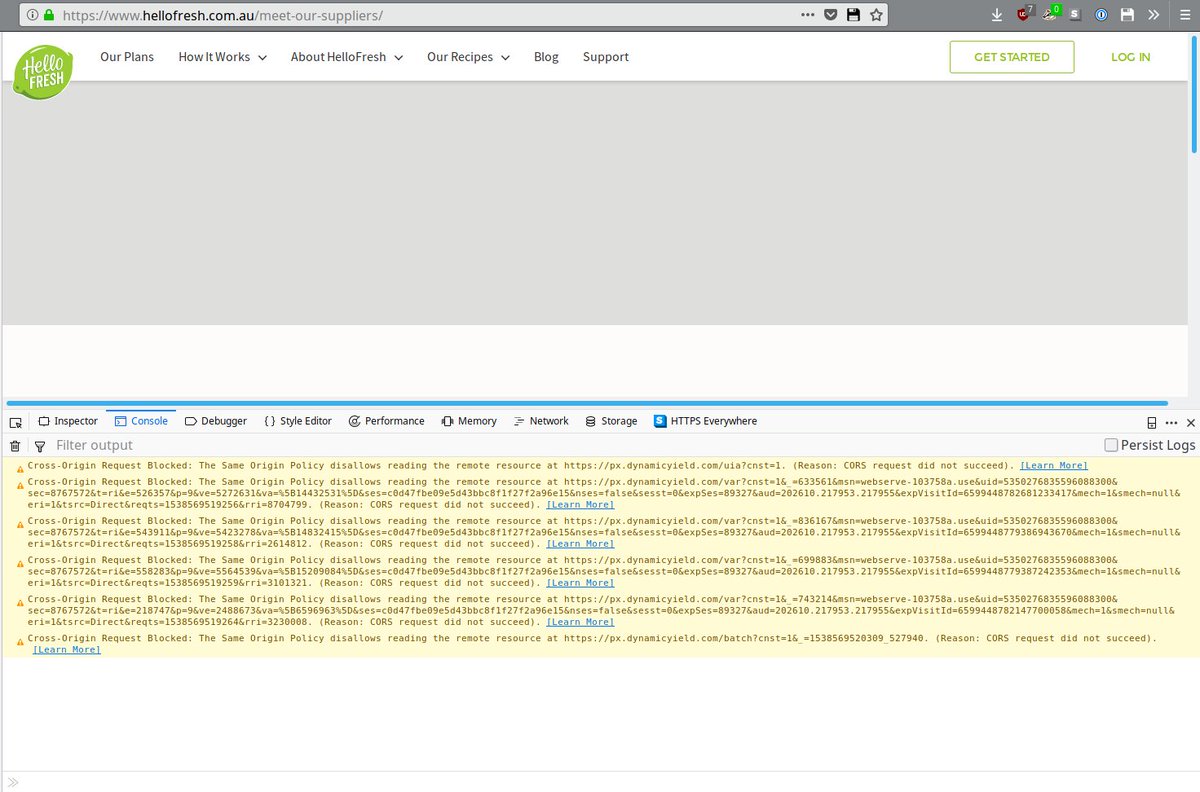Click the console input prompt chevrons
1200x792 pixels.
point(12,782)
